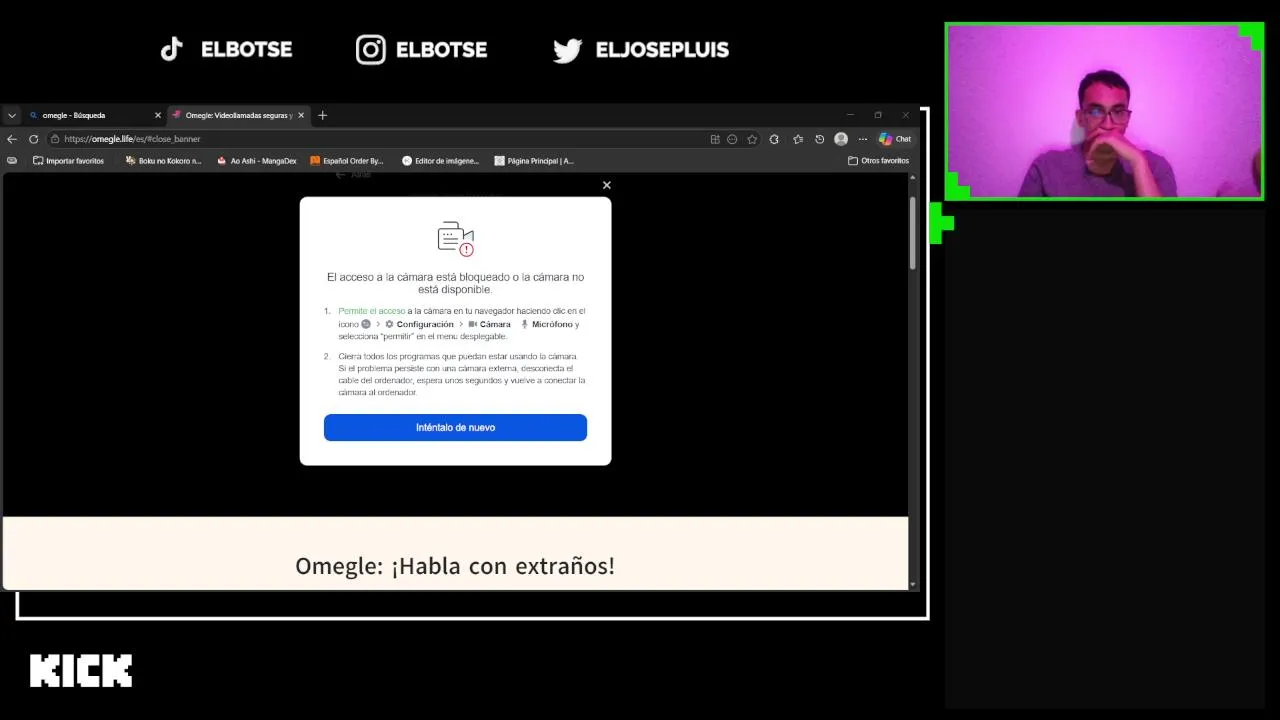This screenshot has height=720, width=1280.
Task: Open the Copilot Chat button
Action: pos(895,139)
